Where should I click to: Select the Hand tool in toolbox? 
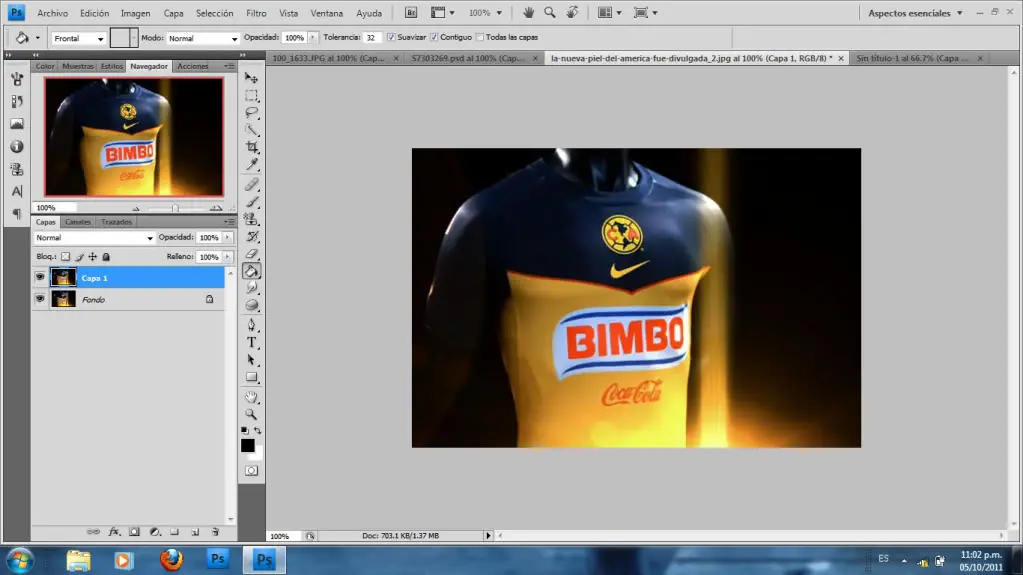click(251, 397)
